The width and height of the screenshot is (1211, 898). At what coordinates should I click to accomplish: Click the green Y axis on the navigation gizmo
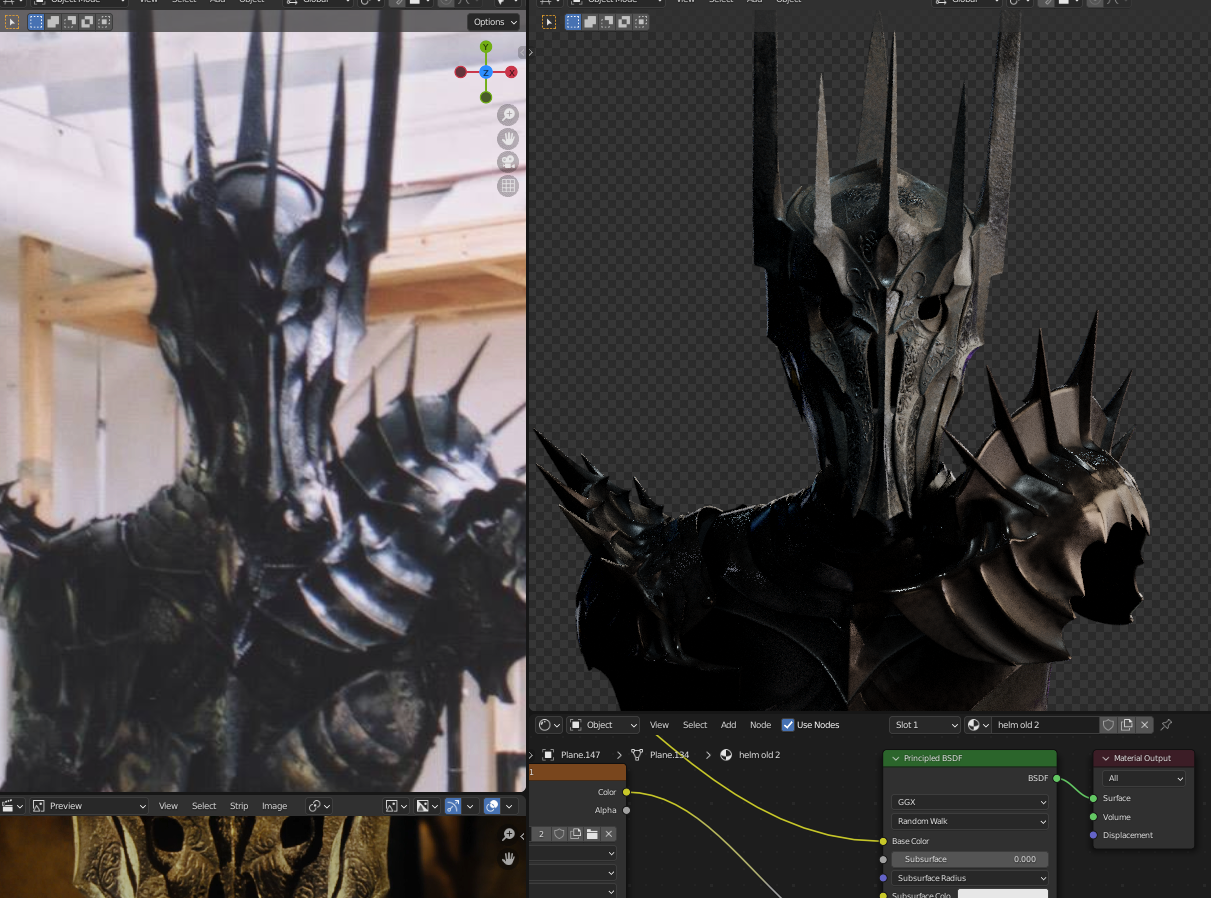486,47
